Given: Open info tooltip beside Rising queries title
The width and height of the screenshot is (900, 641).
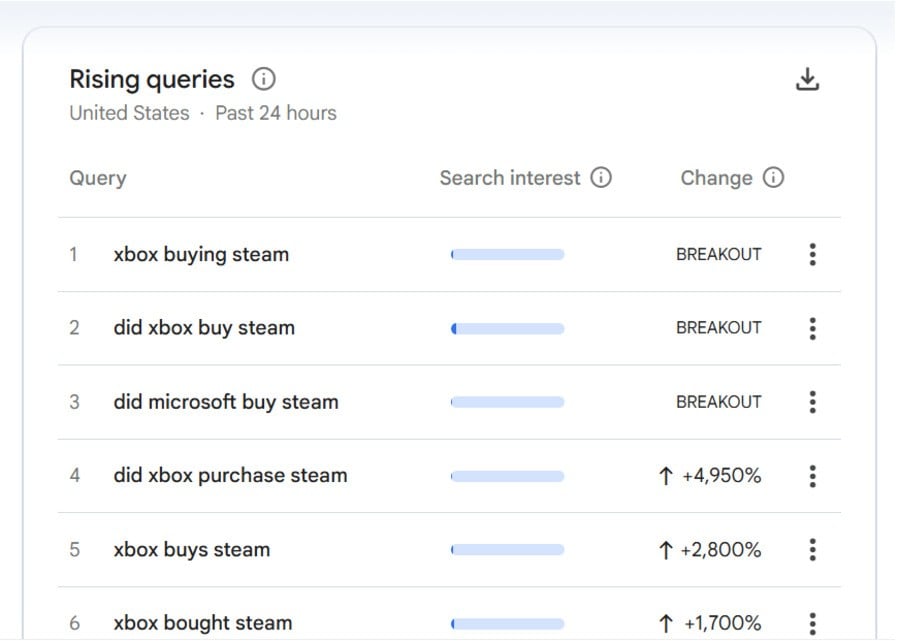Looking at the screenshot, I should [264, 79].
